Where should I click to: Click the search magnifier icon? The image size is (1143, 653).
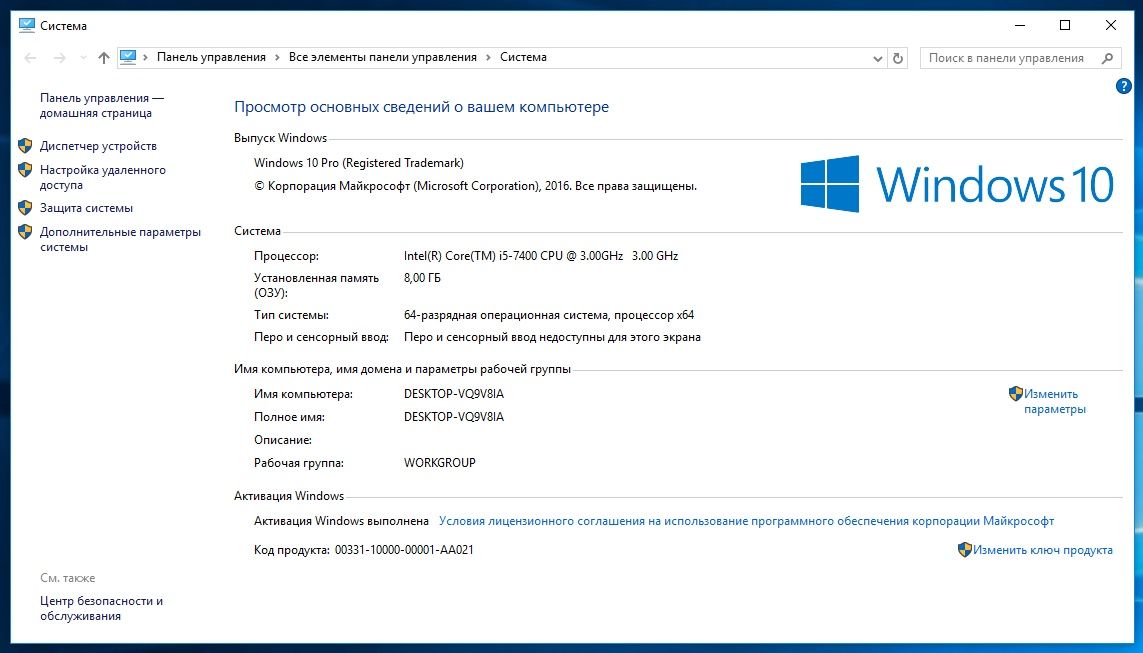[1107, 58]
